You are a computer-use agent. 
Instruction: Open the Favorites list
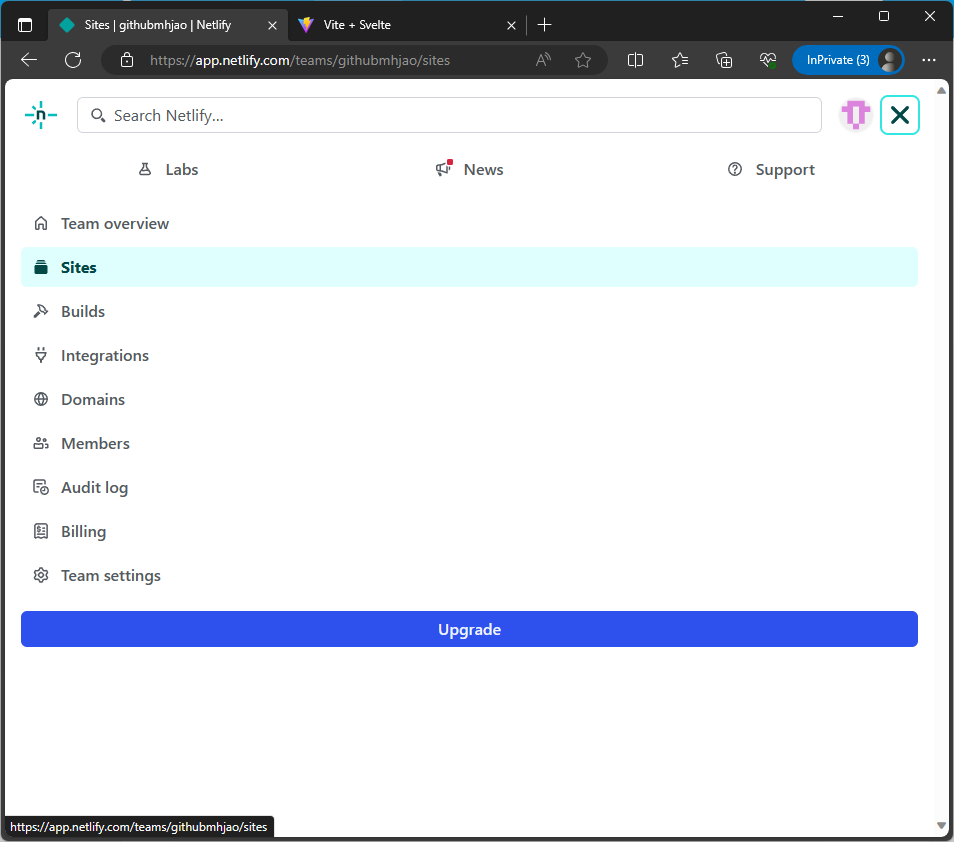click(x=680, y=60)
